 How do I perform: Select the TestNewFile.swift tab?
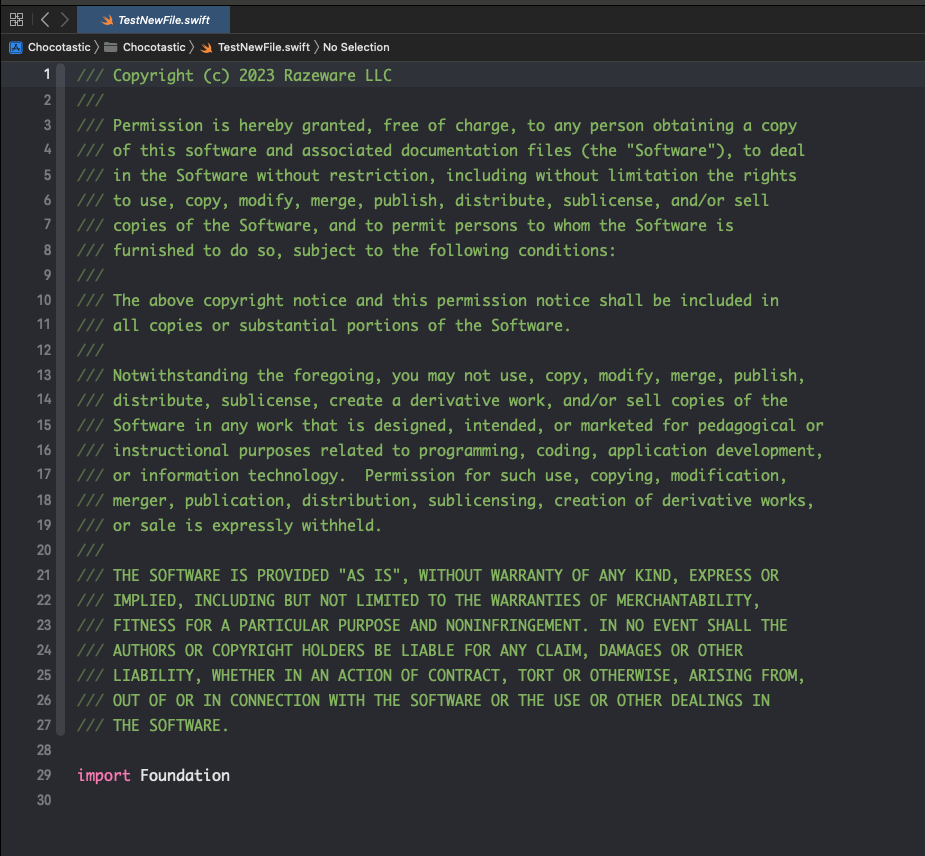point(154,20)
